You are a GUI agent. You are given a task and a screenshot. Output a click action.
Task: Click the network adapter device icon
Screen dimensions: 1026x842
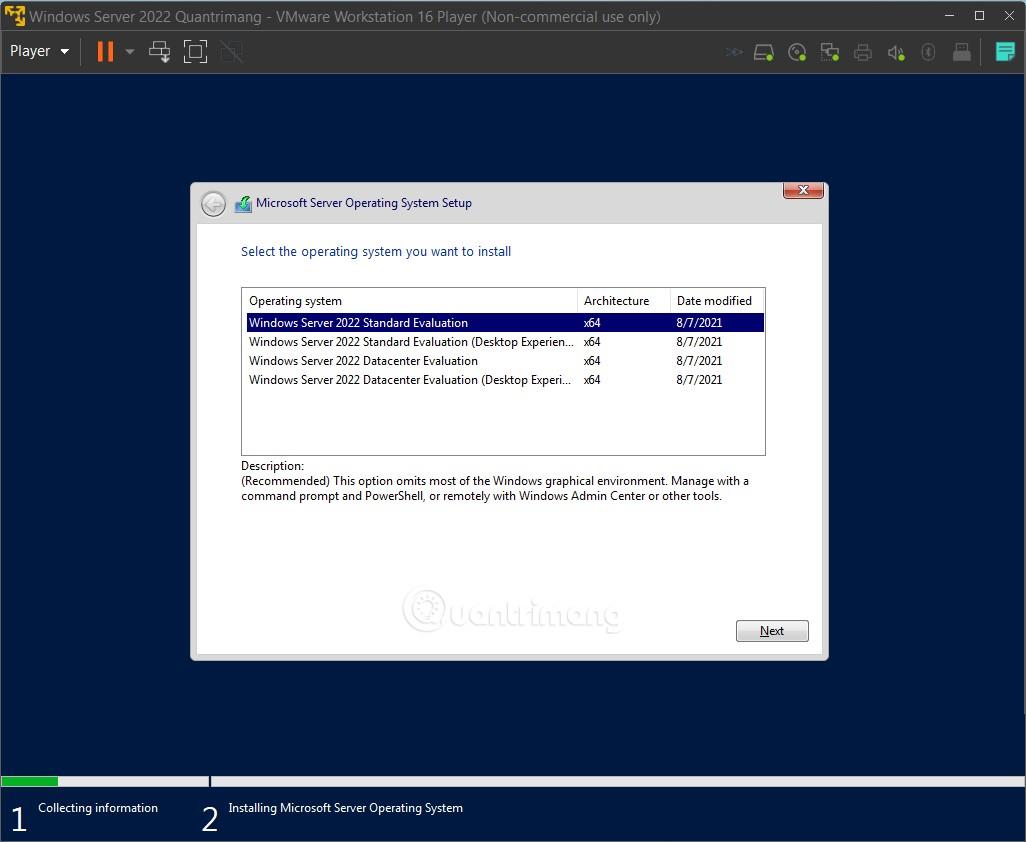point(830,52)
